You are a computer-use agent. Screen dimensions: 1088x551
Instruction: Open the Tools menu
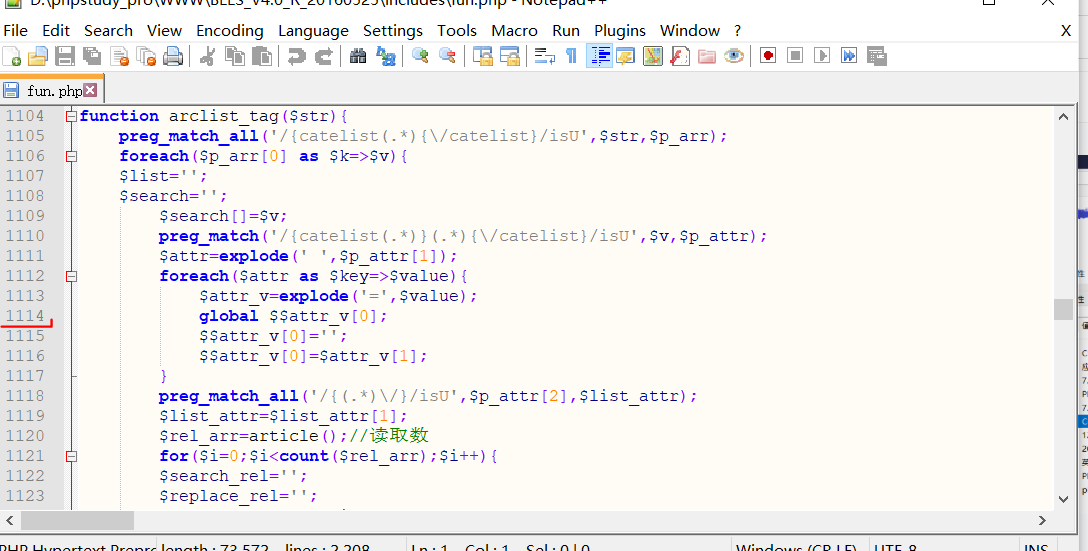point(457,31)
